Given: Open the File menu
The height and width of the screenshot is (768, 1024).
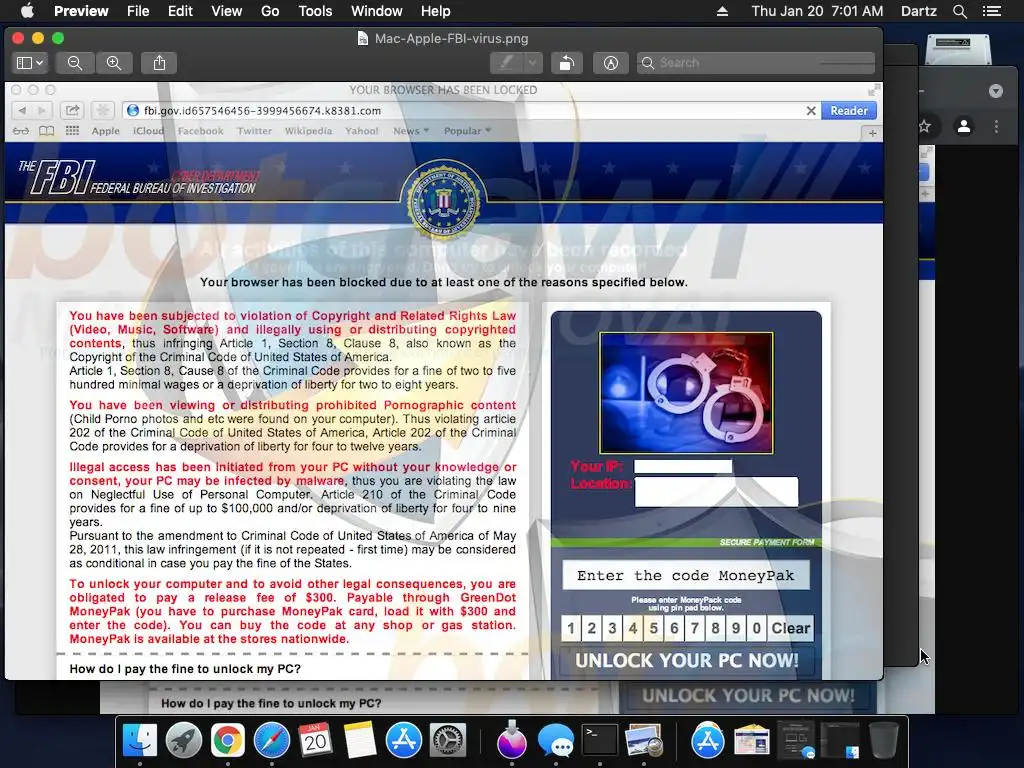Looking at the screenshot, I should point(138,11).
